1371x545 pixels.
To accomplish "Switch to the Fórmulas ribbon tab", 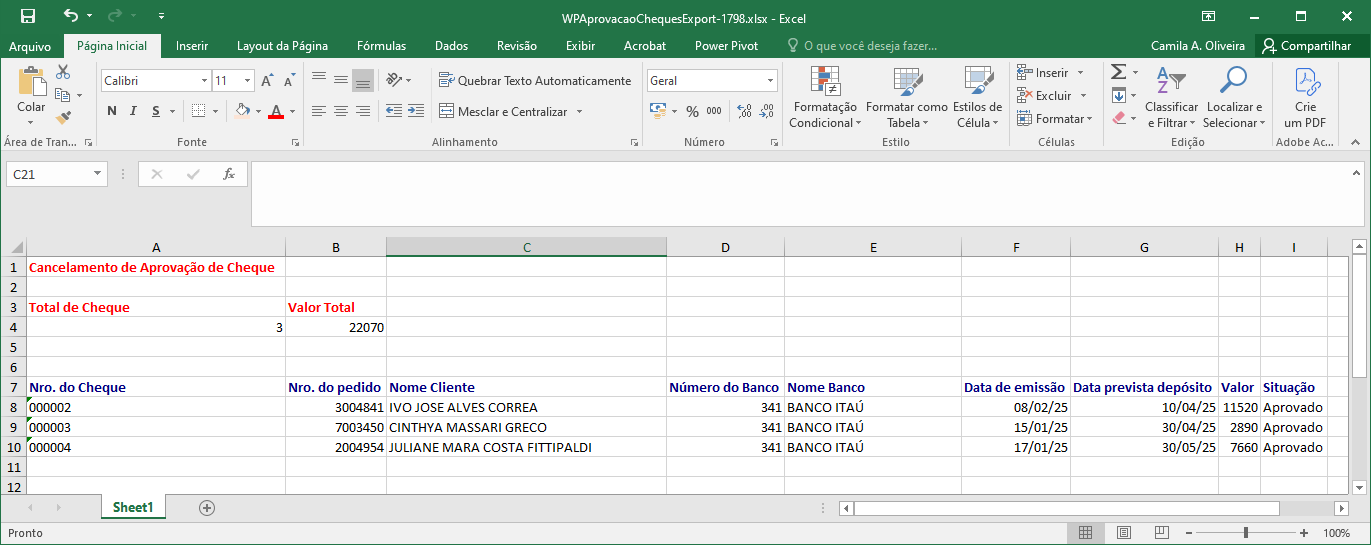I will [x=381, y=46].
